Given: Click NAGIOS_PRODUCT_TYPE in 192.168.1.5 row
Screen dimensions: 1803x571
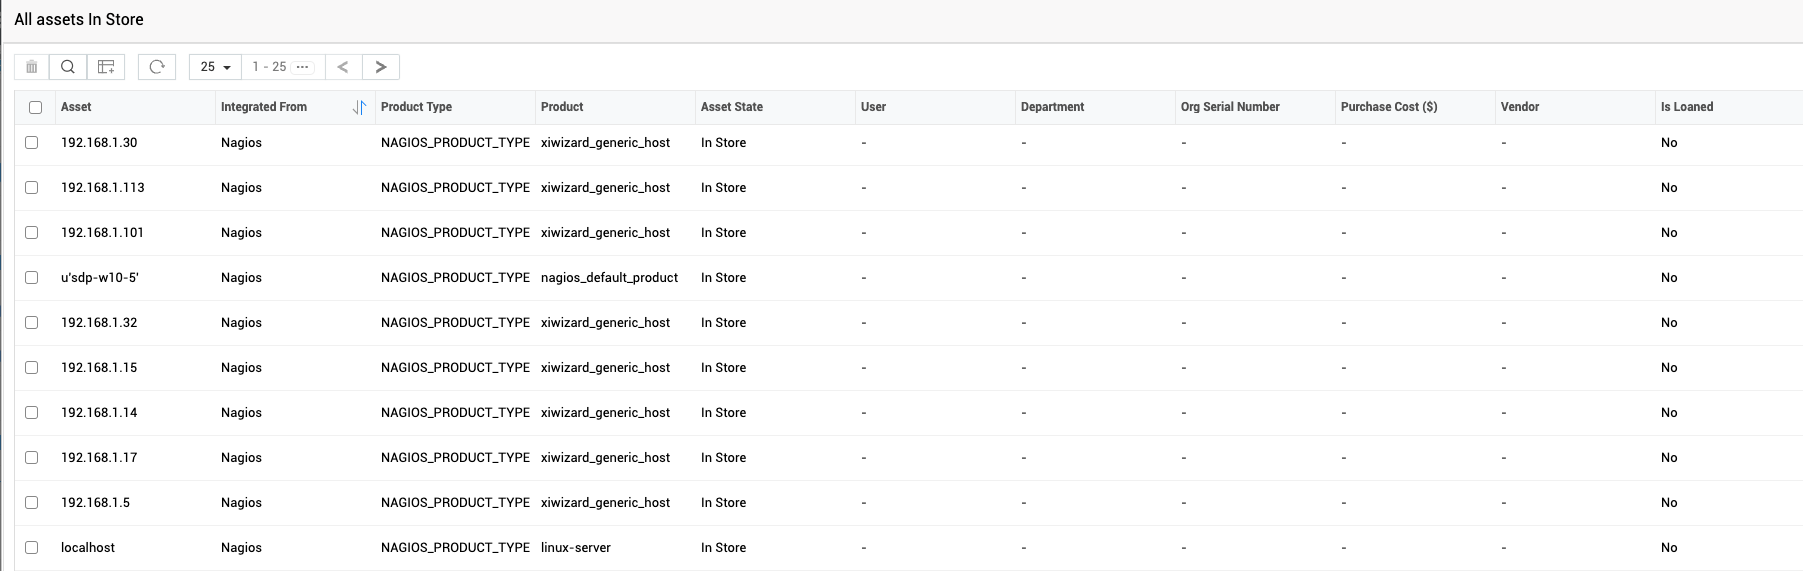Looking at the screenshot, I should (455, 503).
